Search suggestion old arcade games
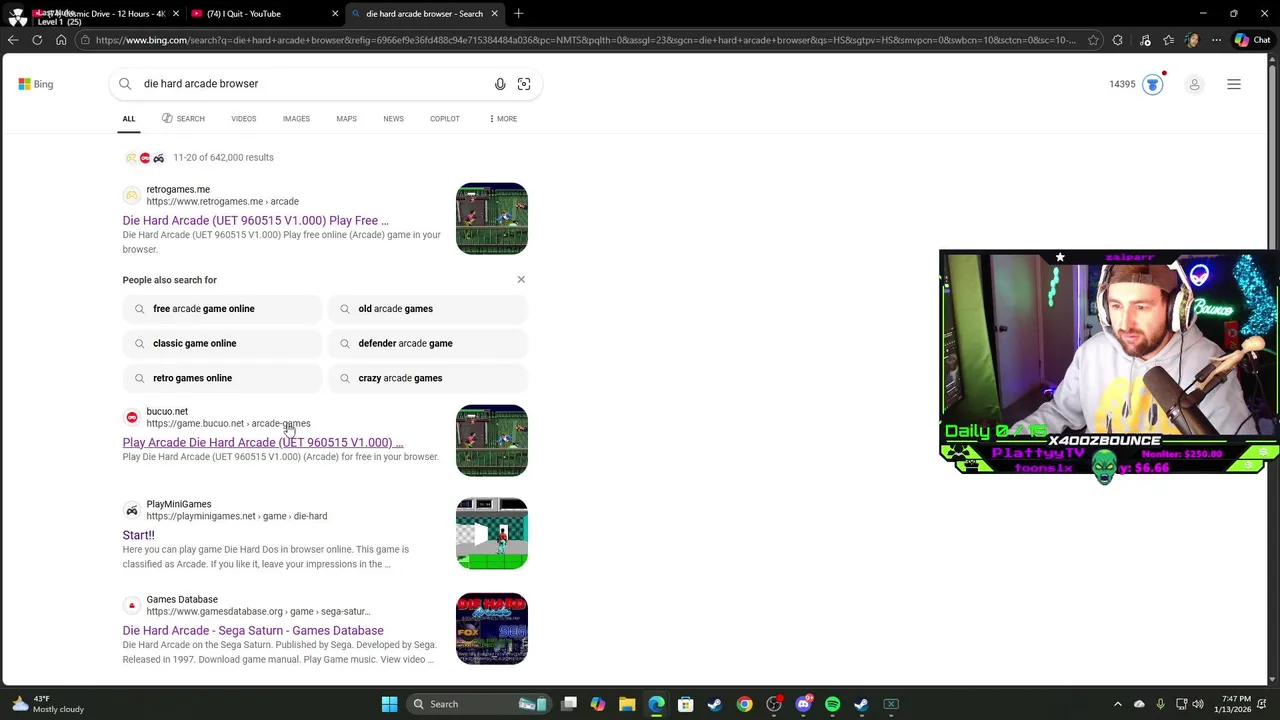 point(428,309)
